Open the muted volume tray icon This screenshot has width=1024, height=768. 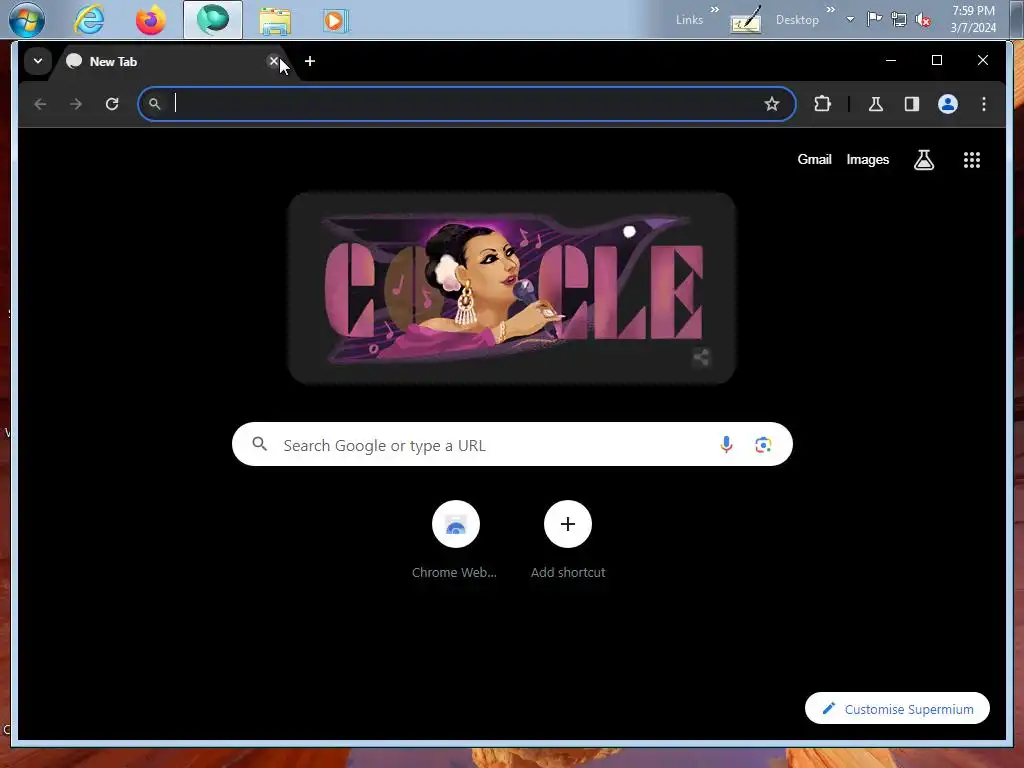[x=923, y=20]
